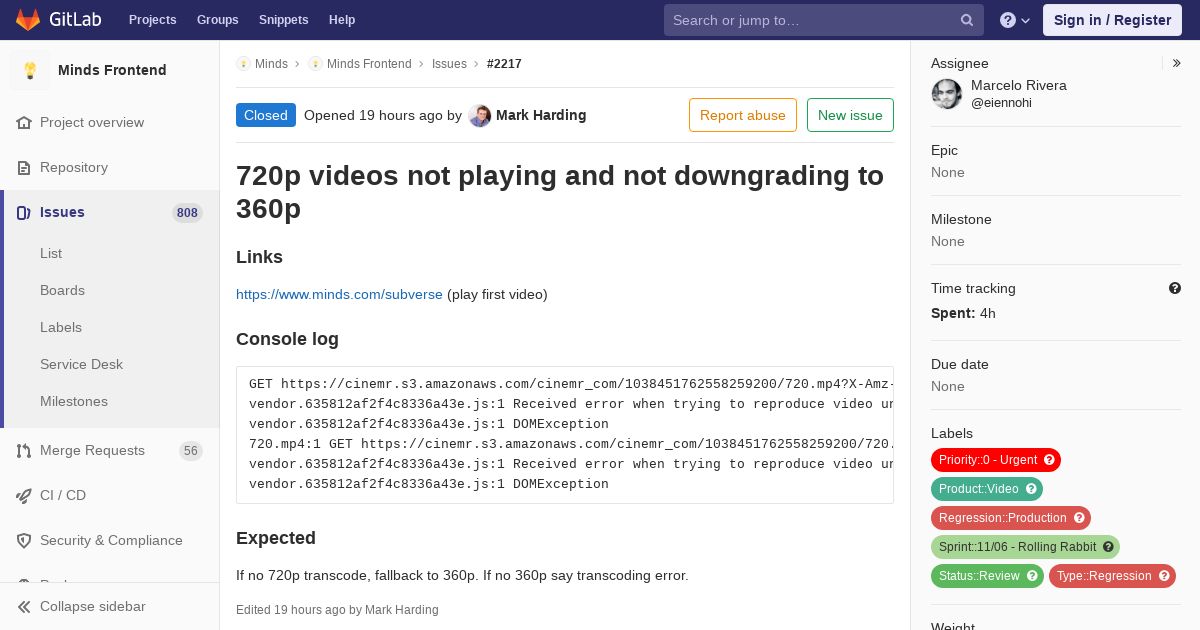Click help icon on Sprint Rolling Rabbit label
The image size is (1200, 630).
(1109, 547)
